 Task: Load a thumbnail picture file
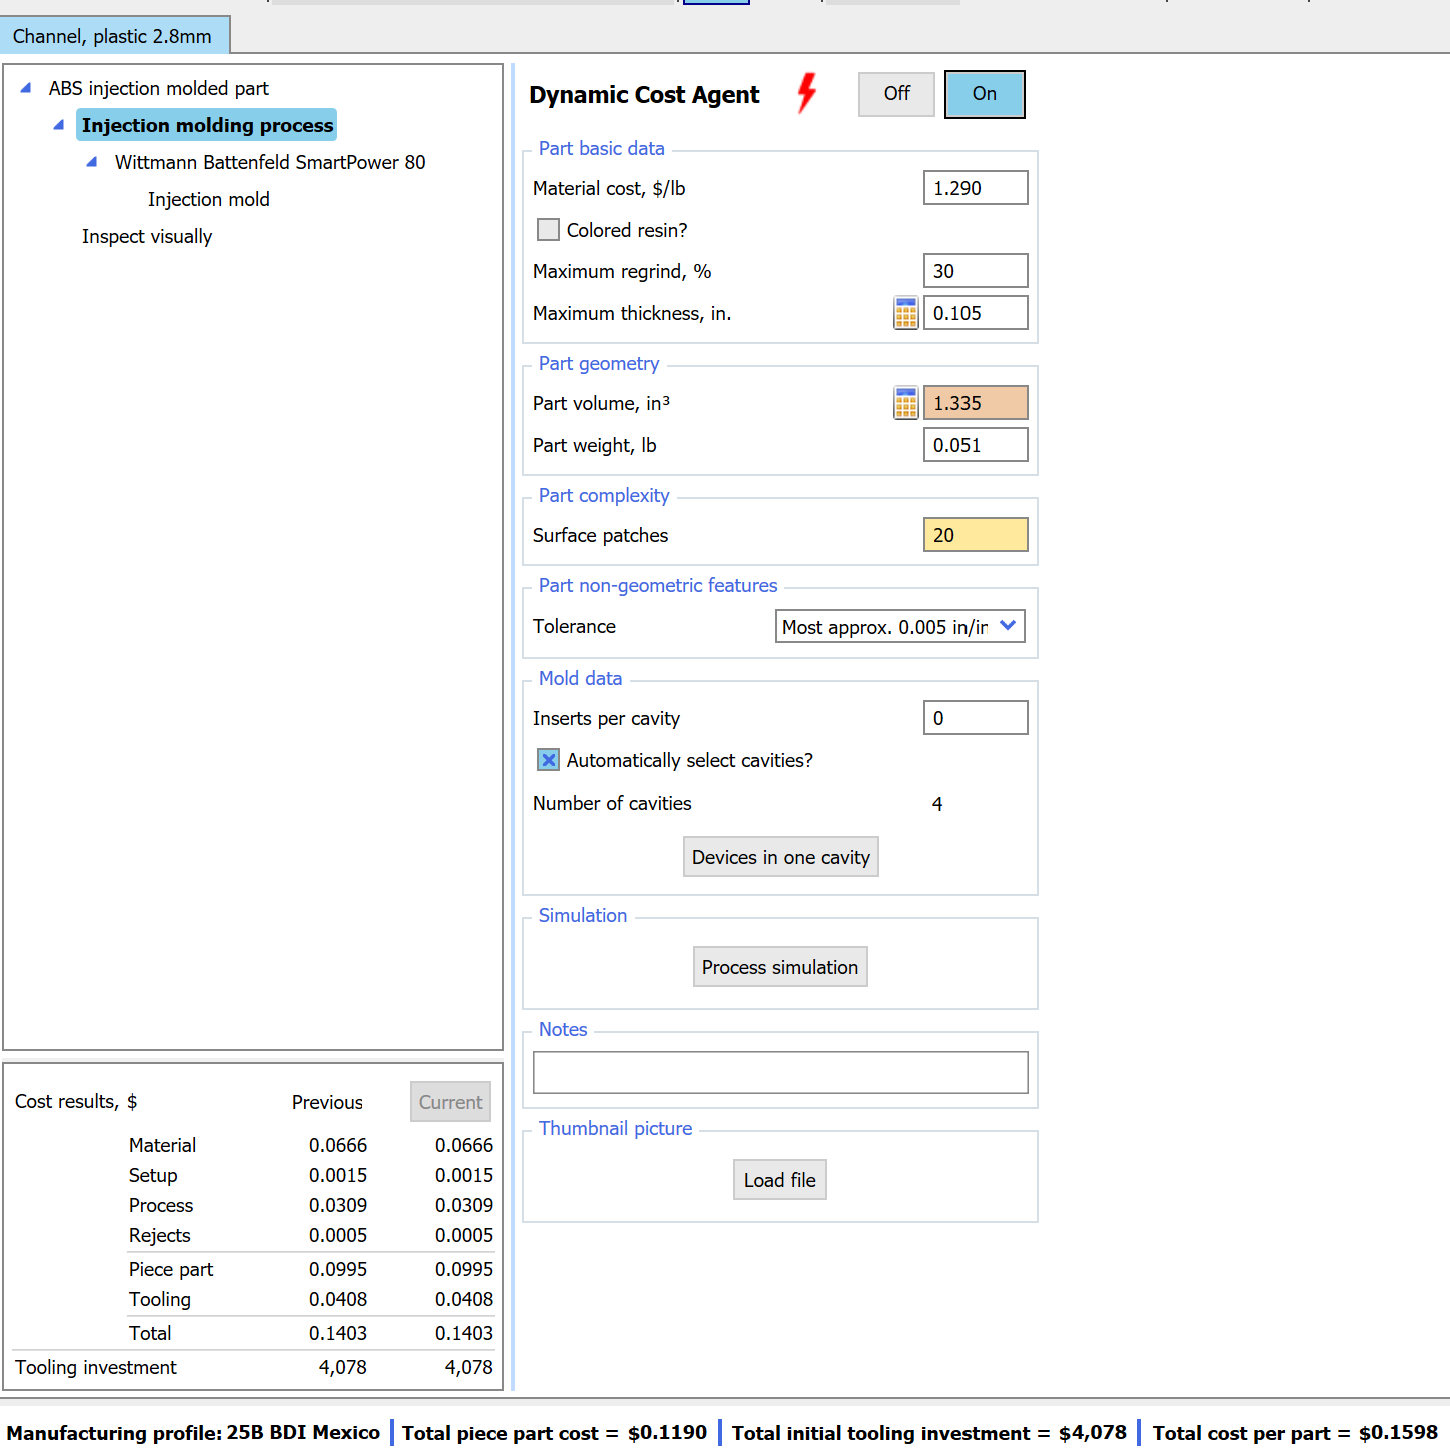pos(779,1179)
